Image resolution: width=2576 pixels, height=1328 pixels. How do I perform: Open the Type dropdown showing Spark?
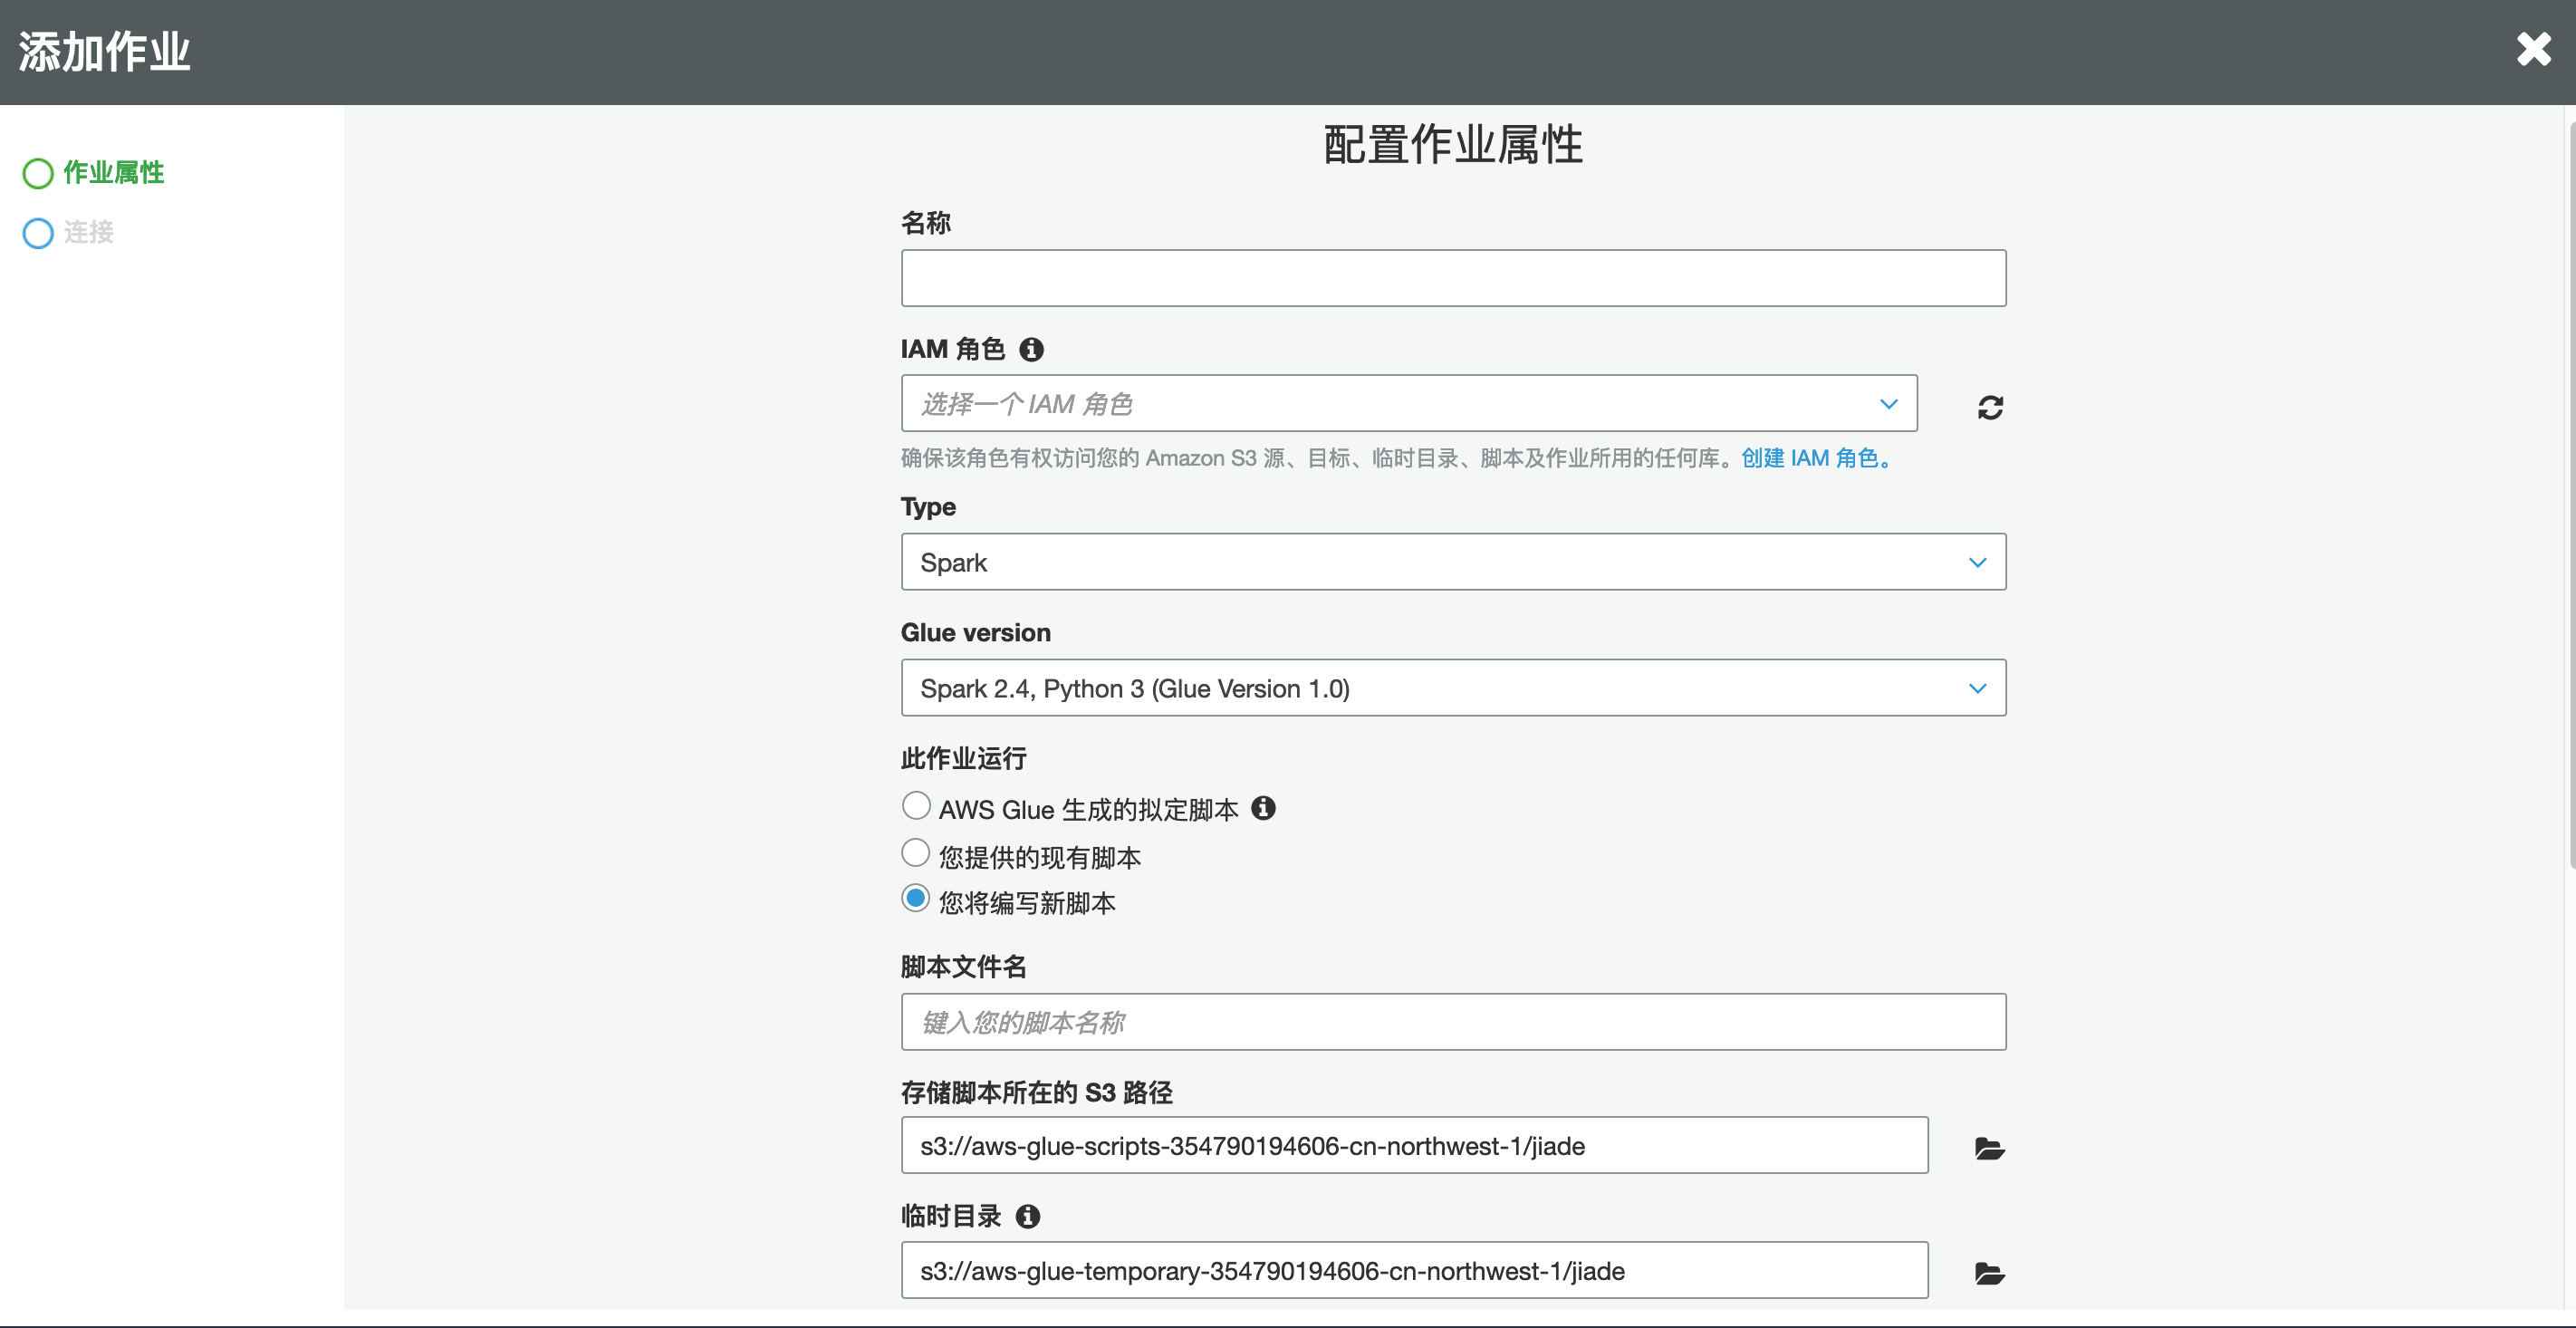(x=1452, y=562)
